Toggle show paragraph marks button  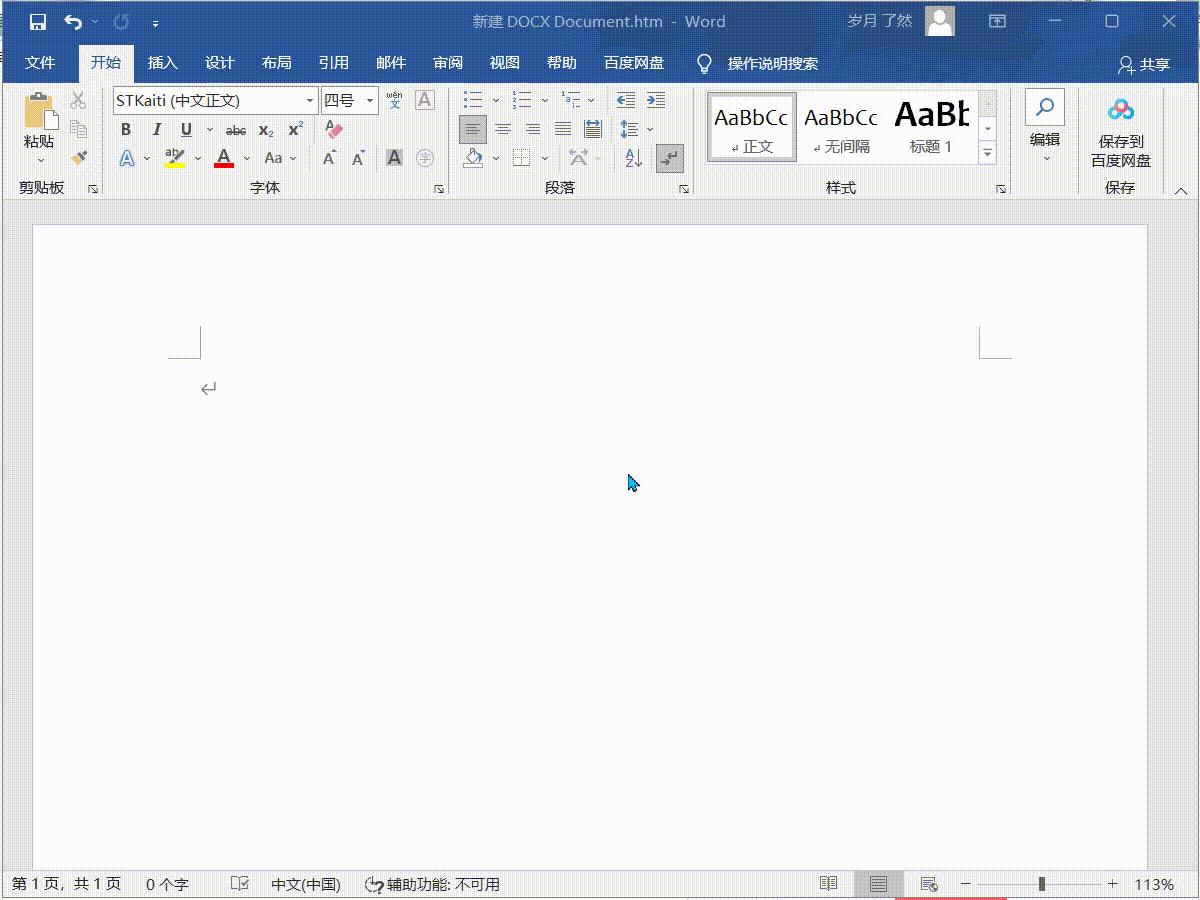click(669, 158)
